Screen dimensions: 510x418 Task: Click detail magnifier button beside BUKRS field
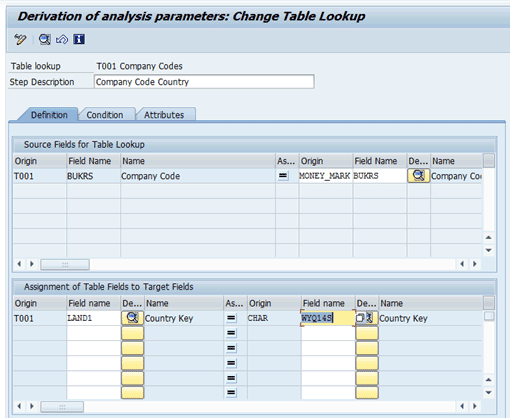[x=418, y=176]
